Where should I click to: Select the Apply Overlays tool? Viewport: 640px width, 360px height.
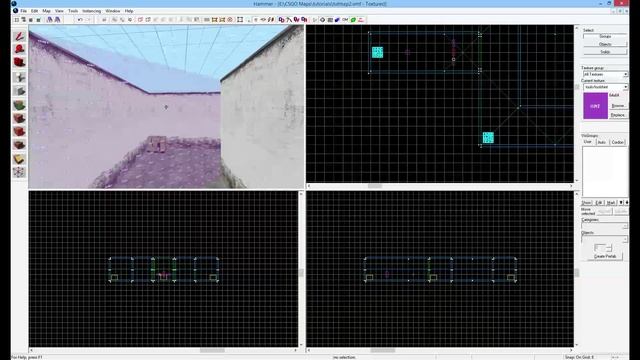pyautogui.click(x=19, y=144)
